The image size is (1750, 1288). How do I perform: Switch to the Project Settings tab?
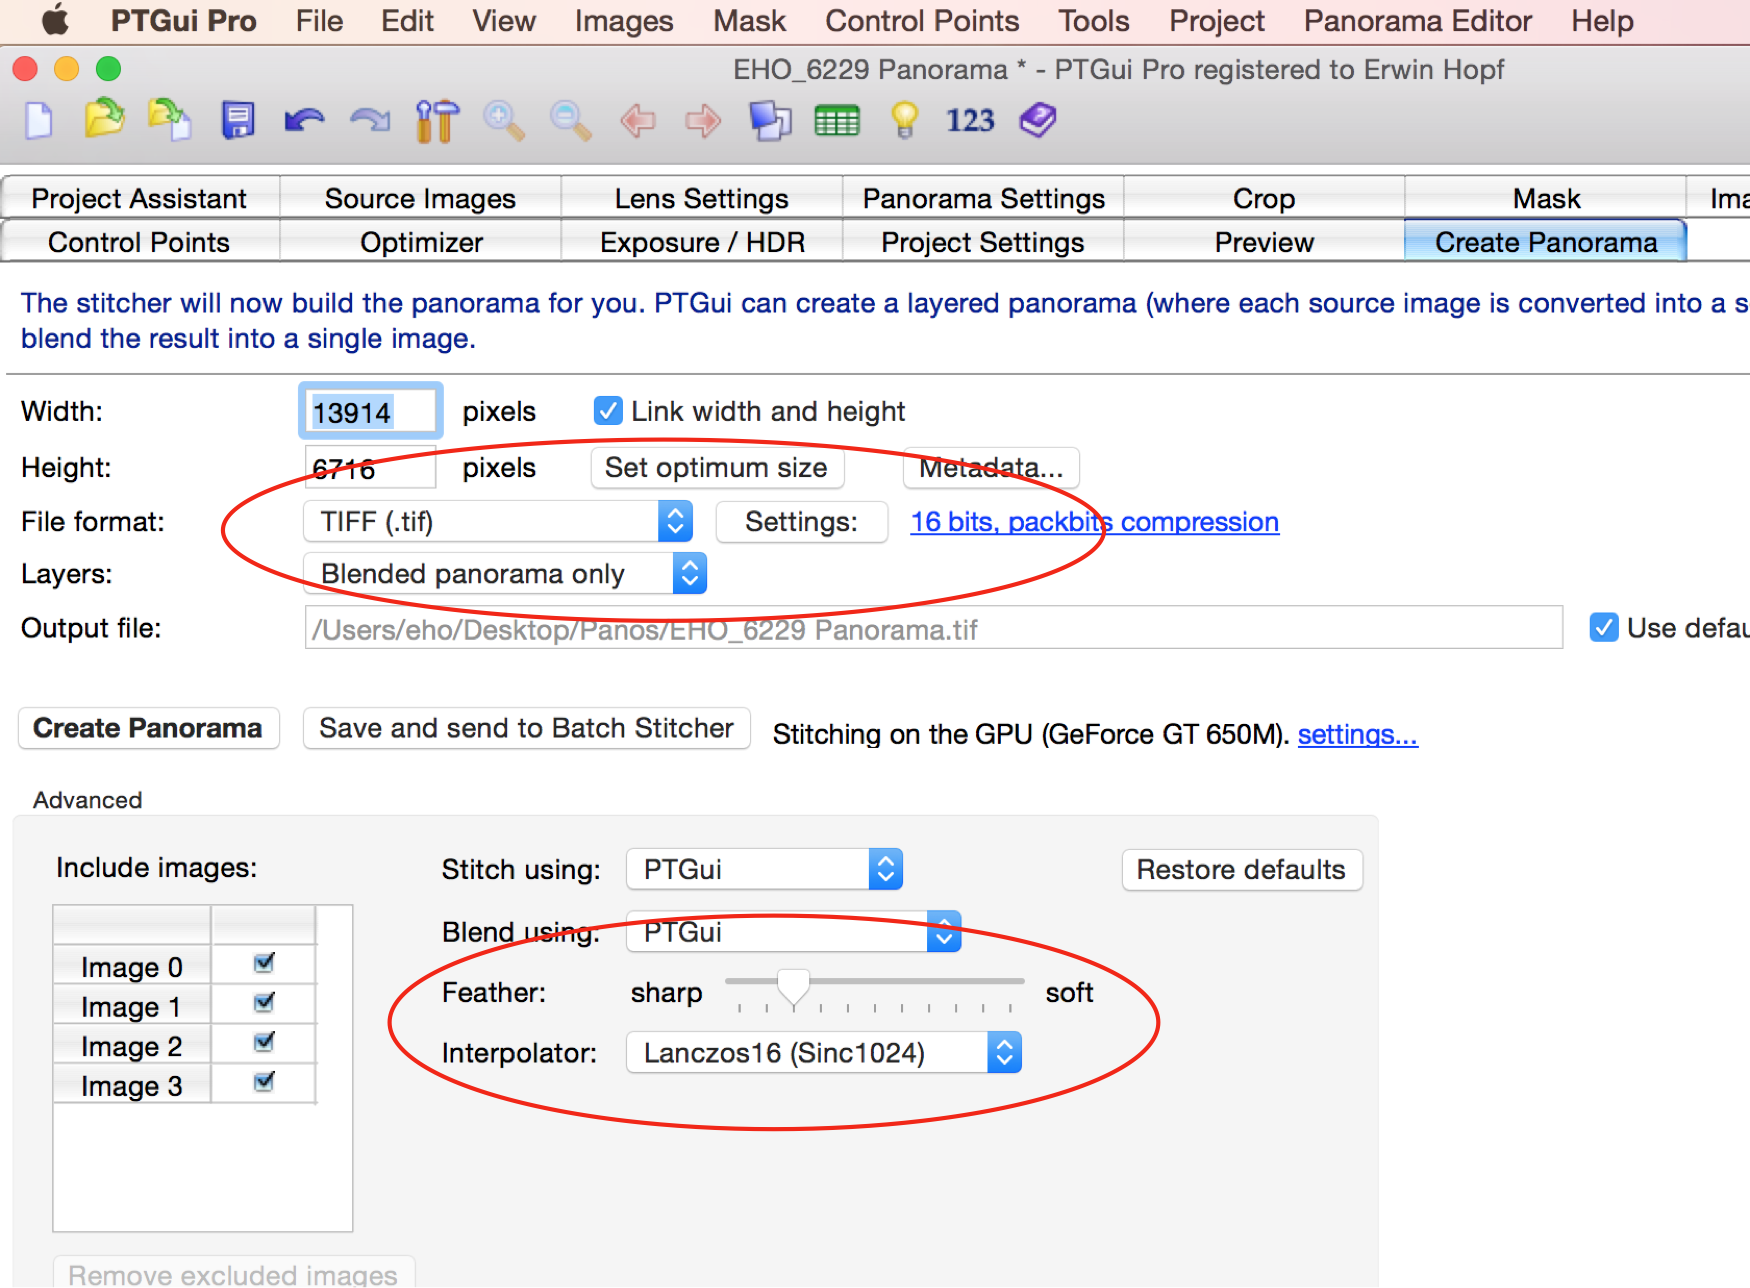pyautogui.click(x=984, y=242)
